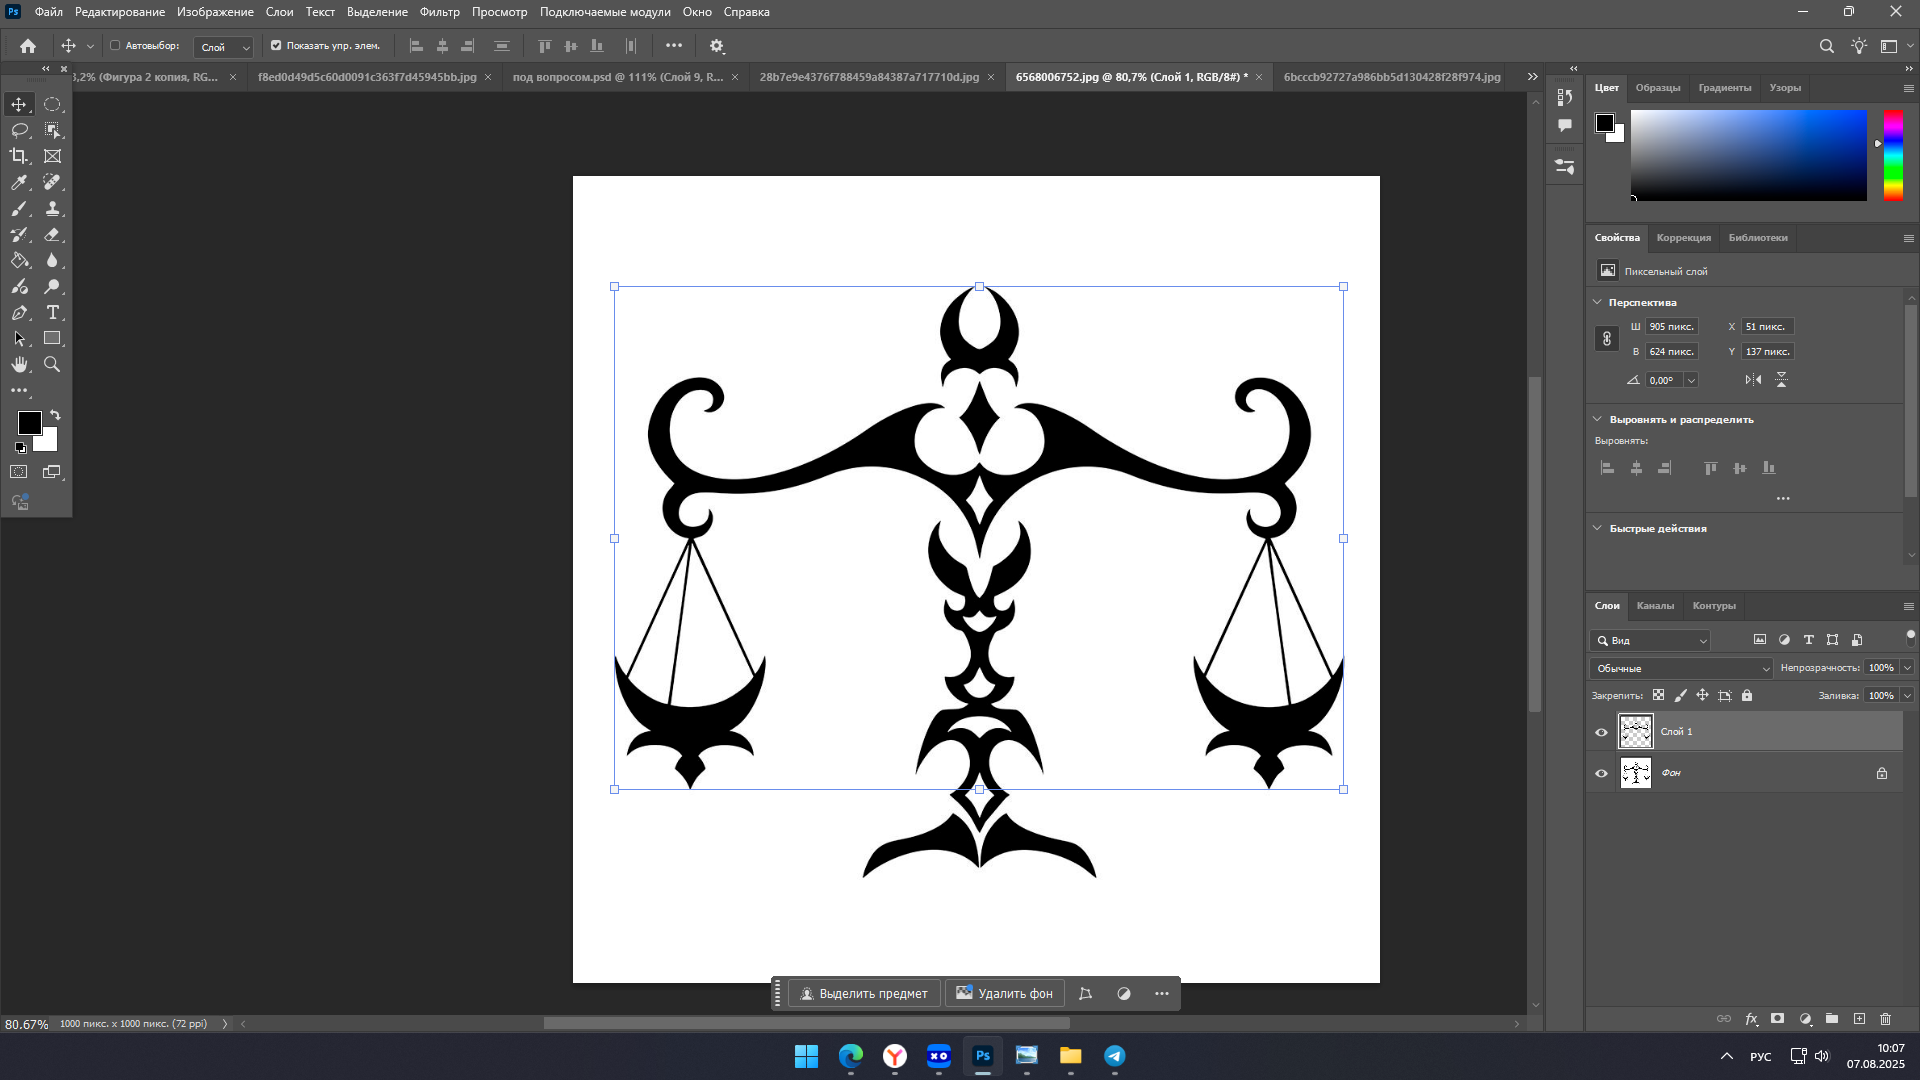Viewport: 1920px width, 1080px height.
Task: Hide the Слой 1 layer
Action: (1601, 732)
